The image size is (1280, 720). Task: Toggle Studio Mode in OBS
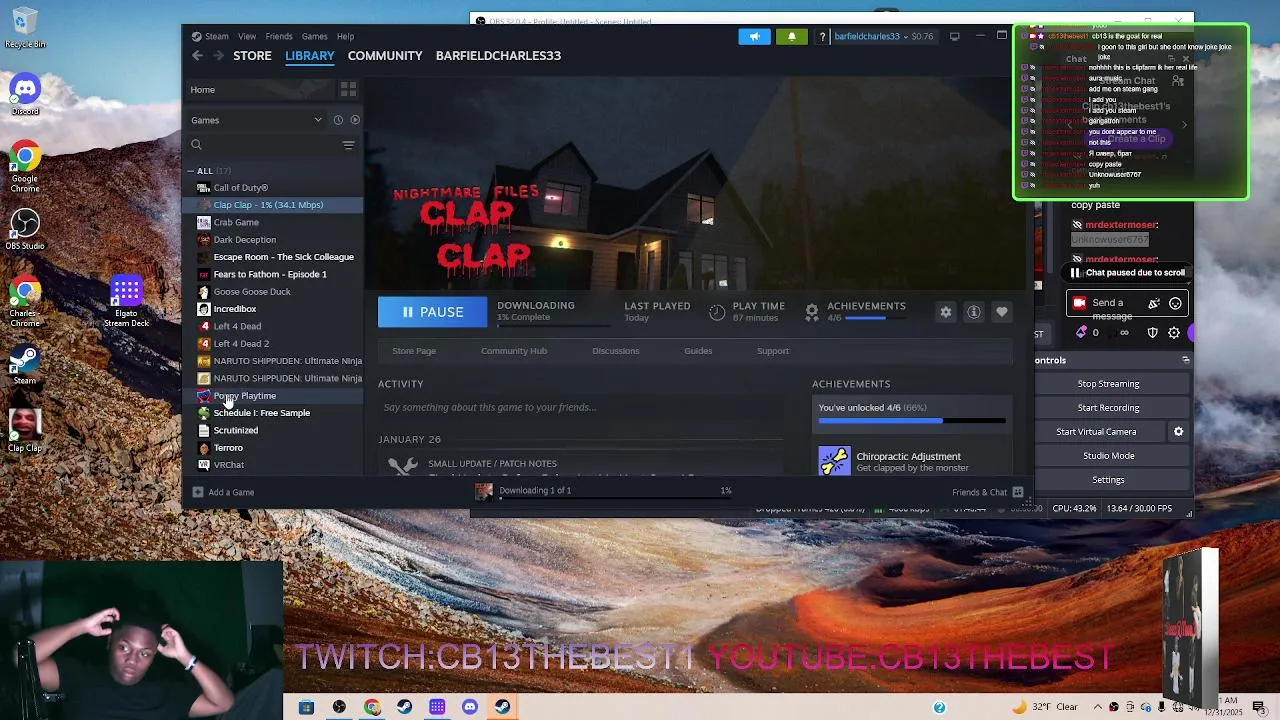coord(1108,456)
